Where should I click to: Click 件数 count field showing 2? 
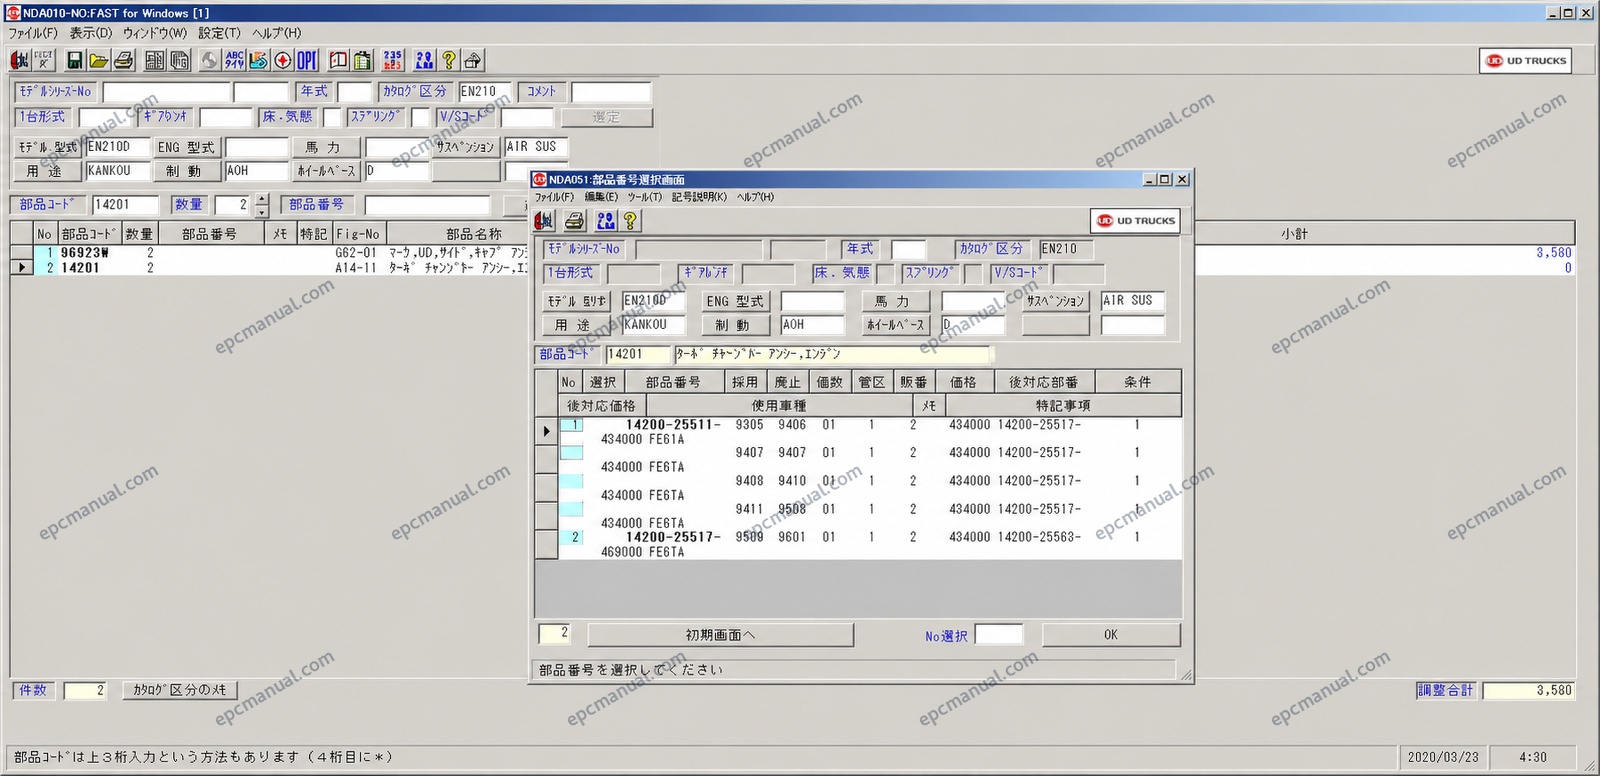[85, 690]
